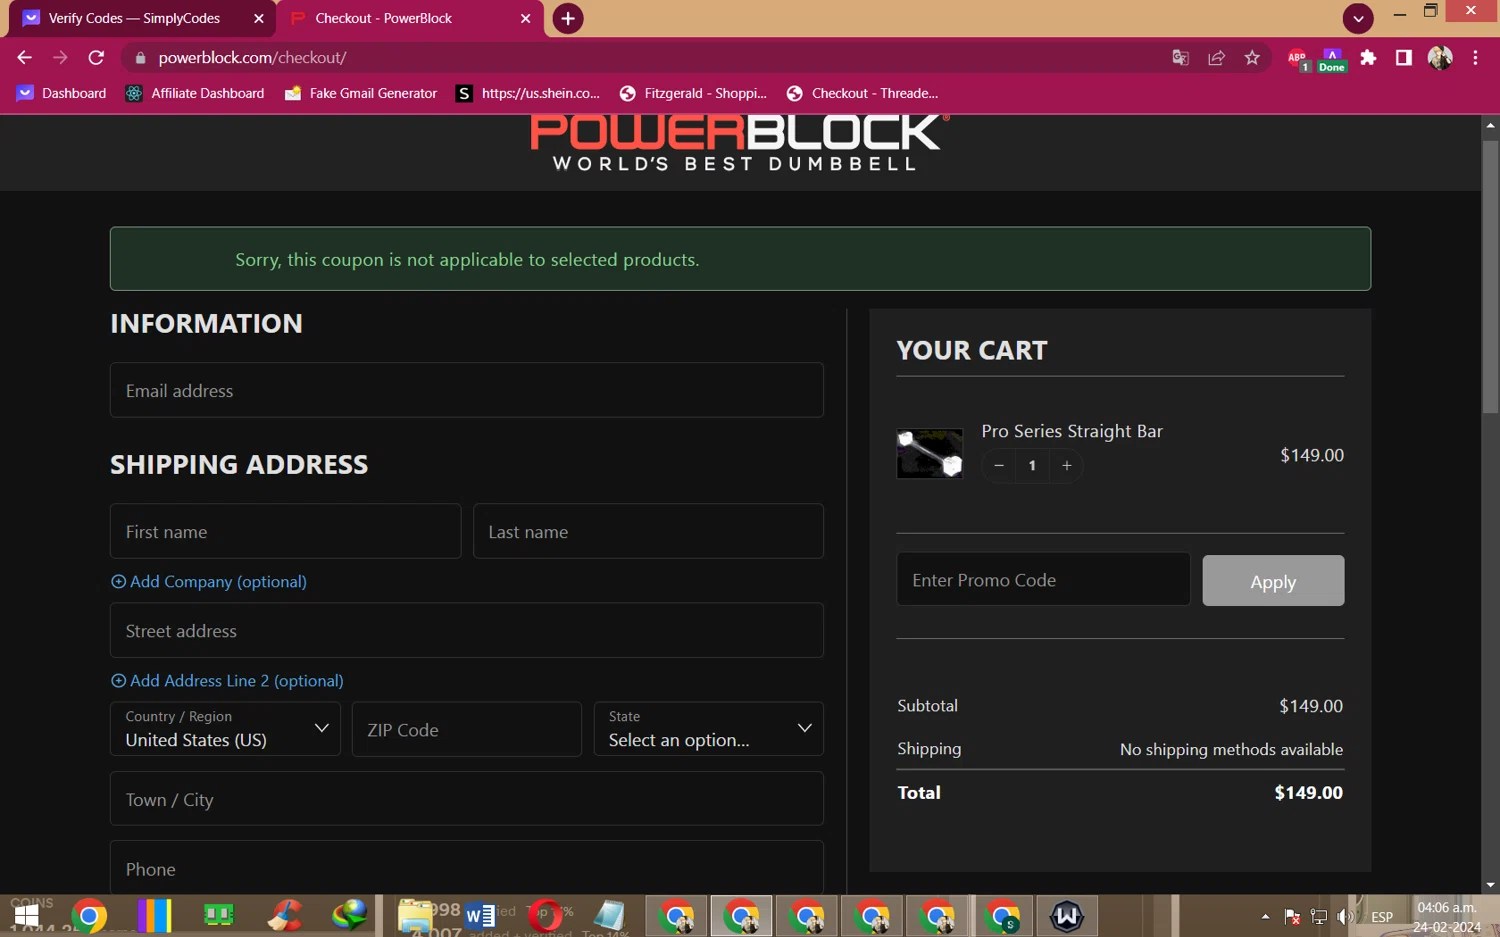Toggle the browser side panel icon

coord(1404,58)
